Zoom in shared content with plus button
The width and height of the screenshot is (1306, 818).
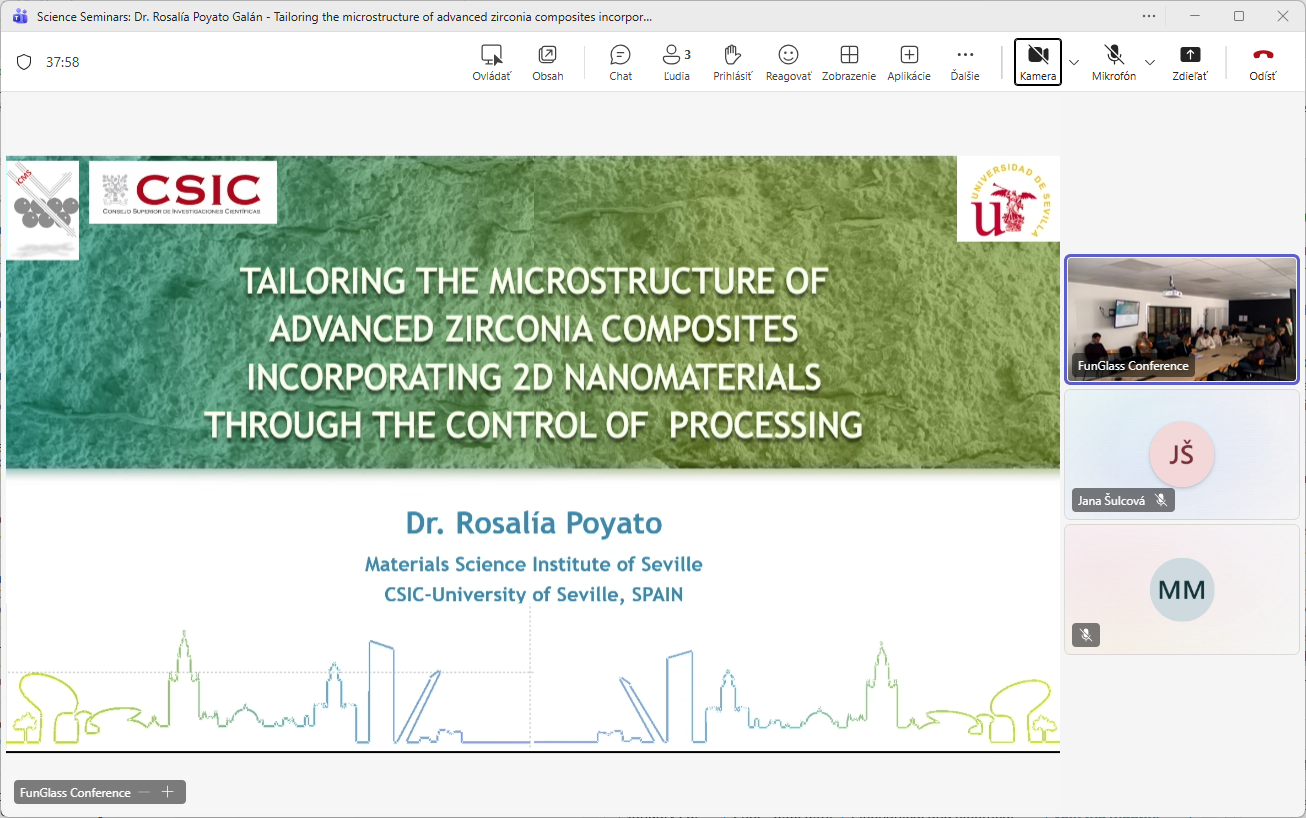(168, 792)
